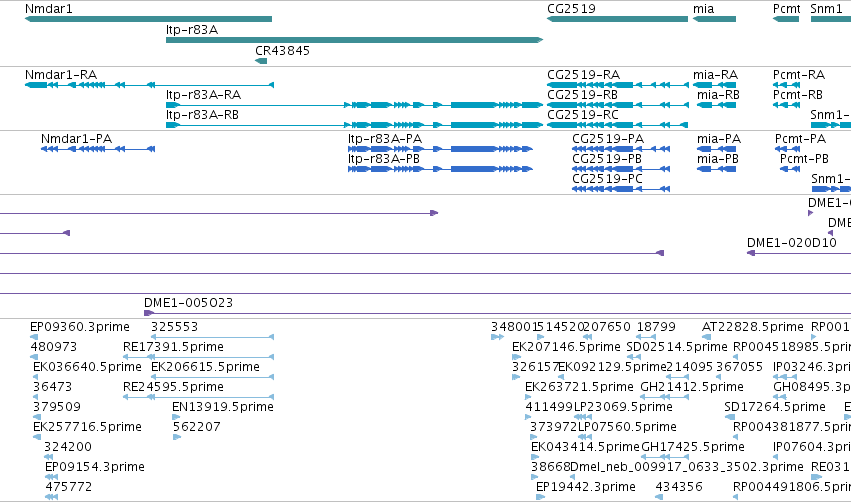Select the 562207 EST feature
This screenshot has width=851, height=502.
(177, 437)
